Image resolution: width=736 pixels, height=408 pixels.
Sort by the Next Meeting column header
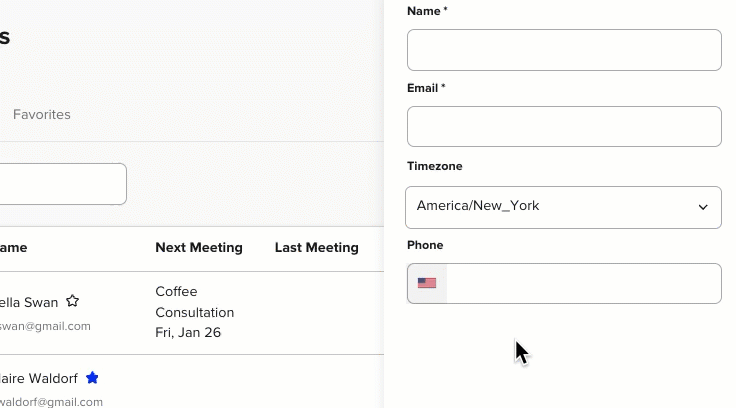click(x=199, y=247)
